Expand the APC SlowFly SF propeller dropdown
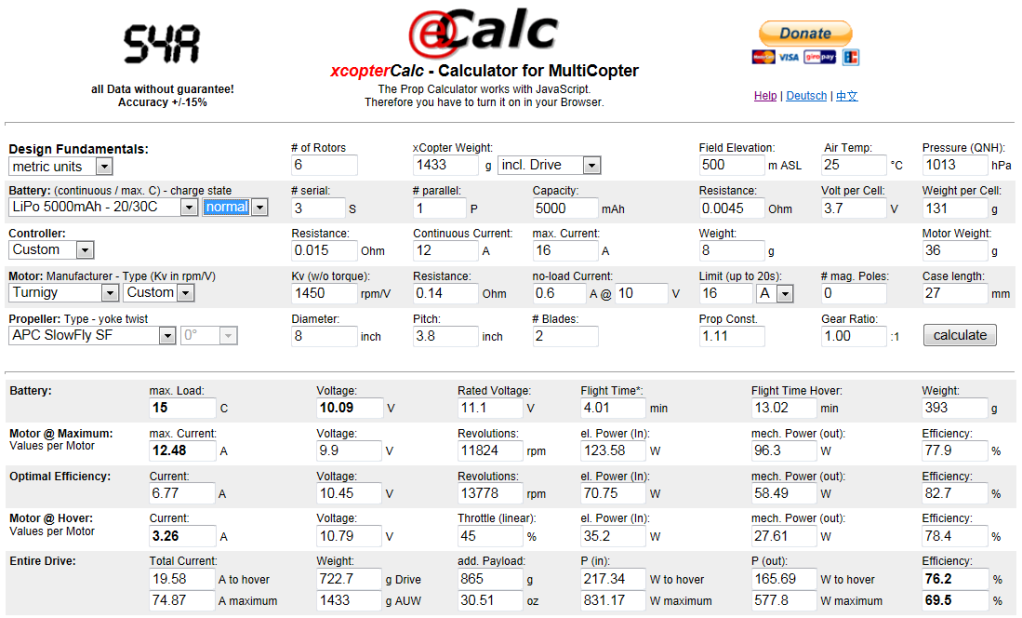Image resolution: width=1022 pixels, height=618 pixels. click(93, 336)
